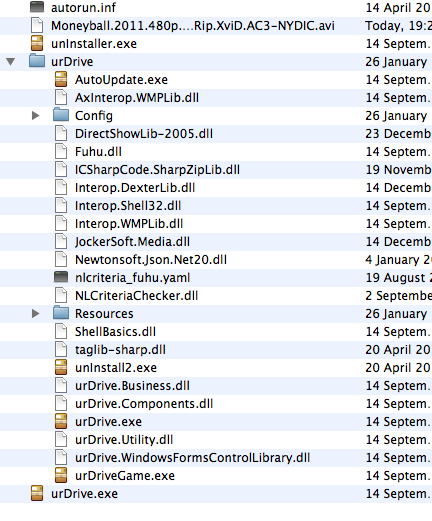Select the AutoUpdate.exe file name
Screen dimensions: 432x521
pyautogui.click(x=121, y=80)
